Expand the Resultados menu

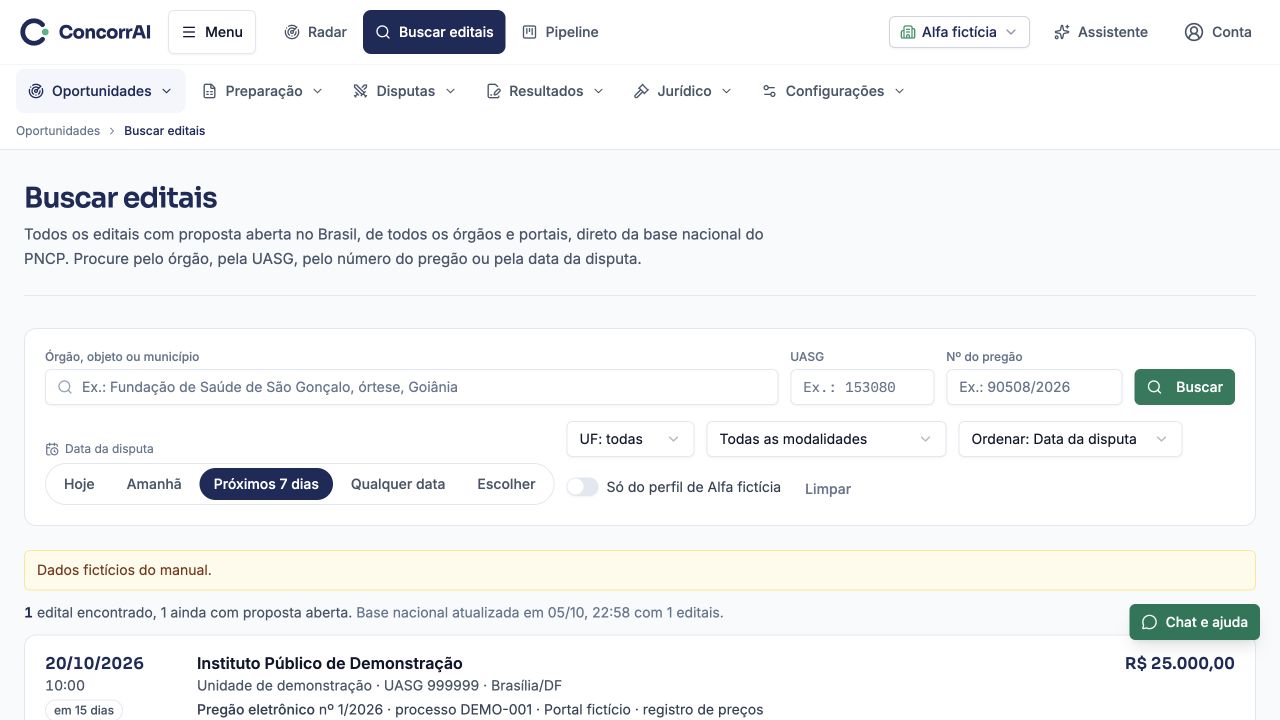click(545, 91)
